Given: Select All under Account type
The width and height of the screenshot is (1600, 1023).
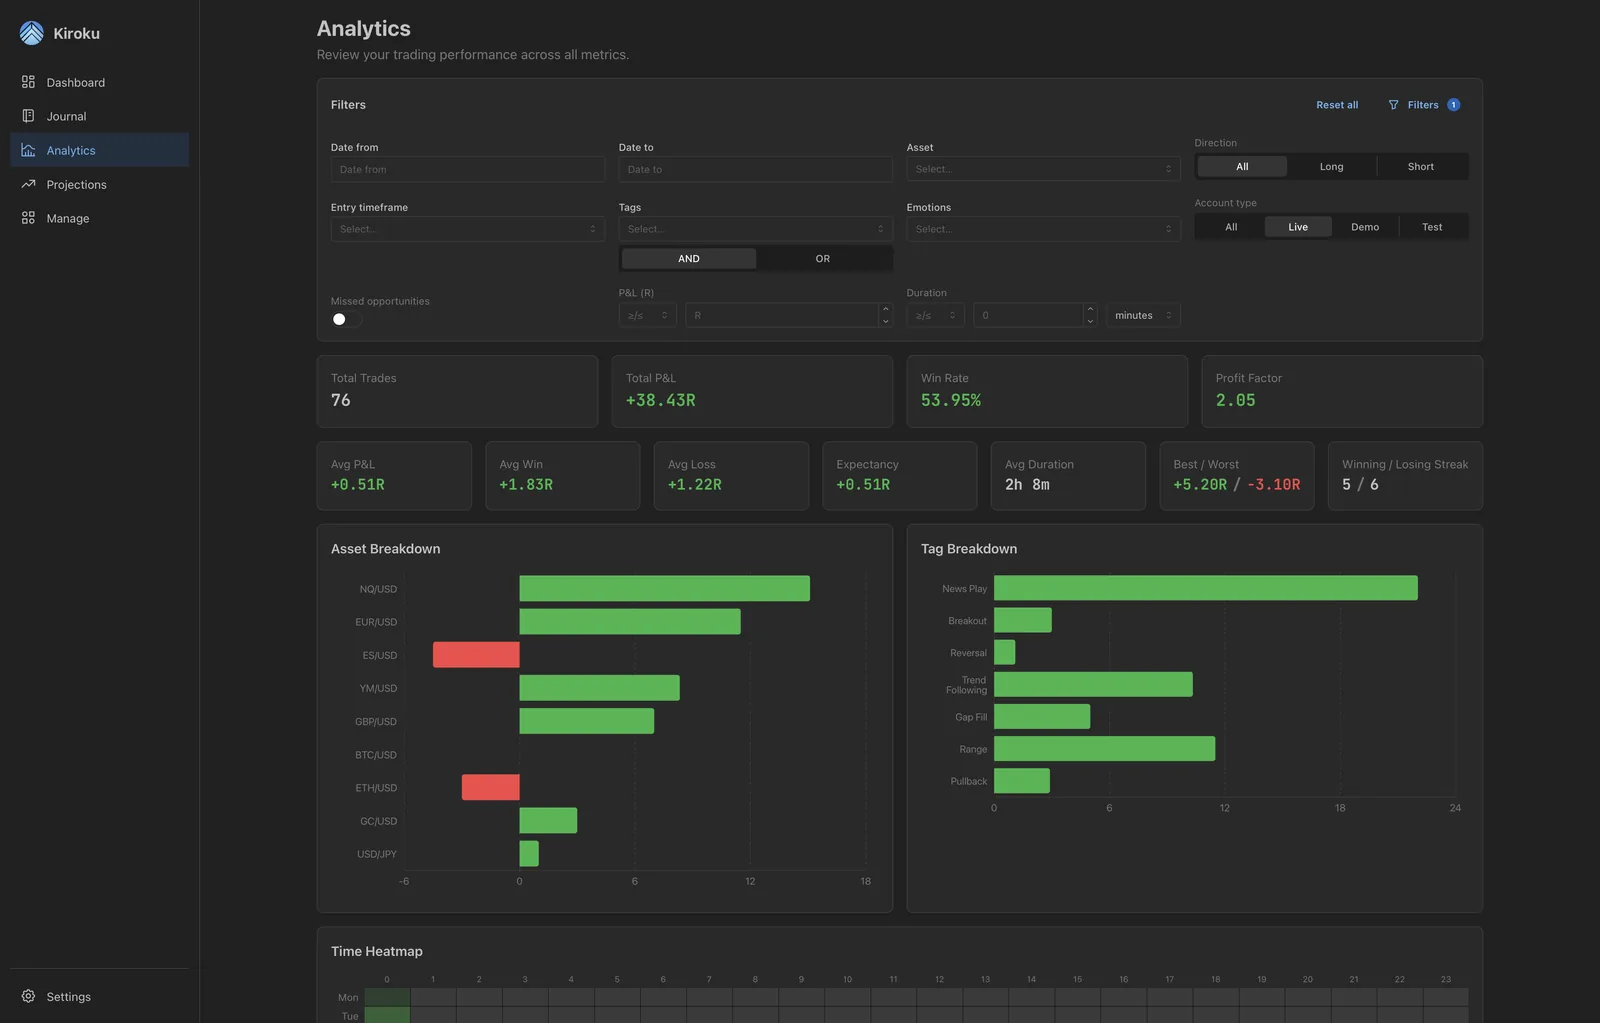Looking at the screenshot, I should 1231,227.
